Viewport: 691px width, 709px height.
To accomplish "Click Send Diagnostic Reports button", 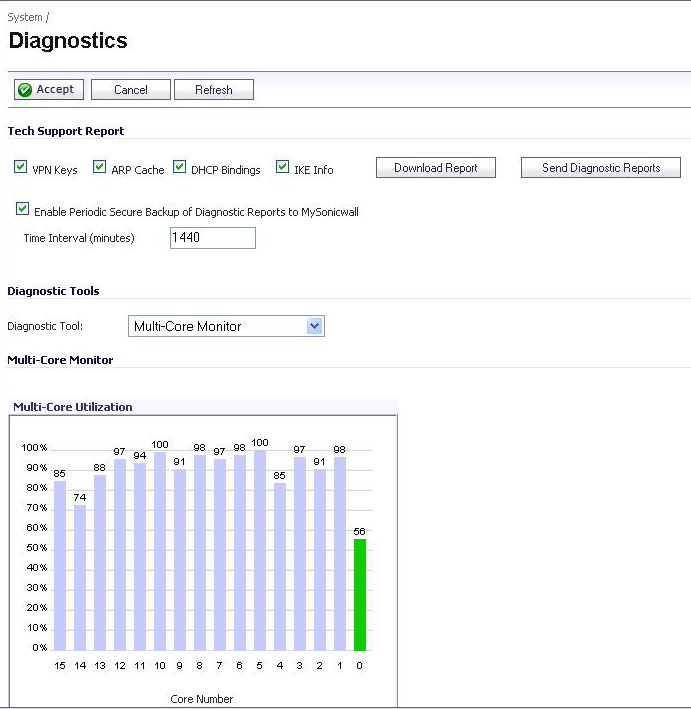I will [601, 168].
